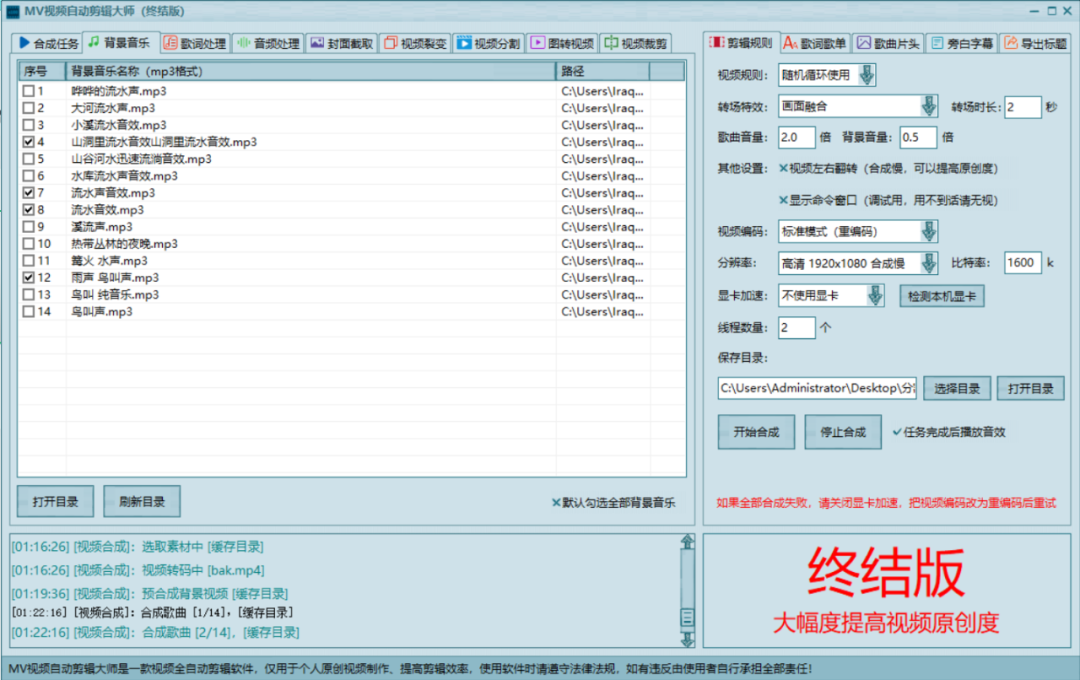Check the box for 哗哗的流水声.mp3
Image resolution: width=1080 pixels, height=680 pixels.
click(x=29, y=91)
